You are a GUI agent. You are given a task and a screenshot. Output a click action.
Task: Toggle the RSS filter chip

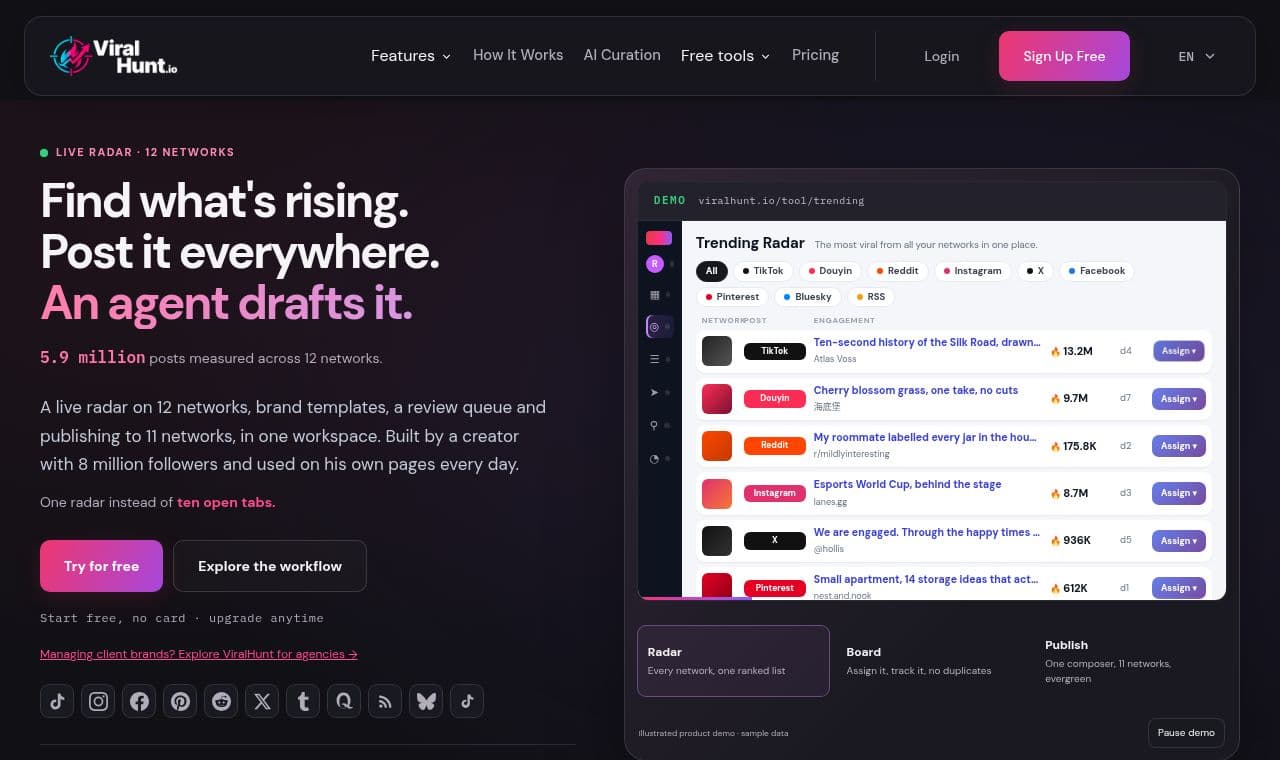871,297
